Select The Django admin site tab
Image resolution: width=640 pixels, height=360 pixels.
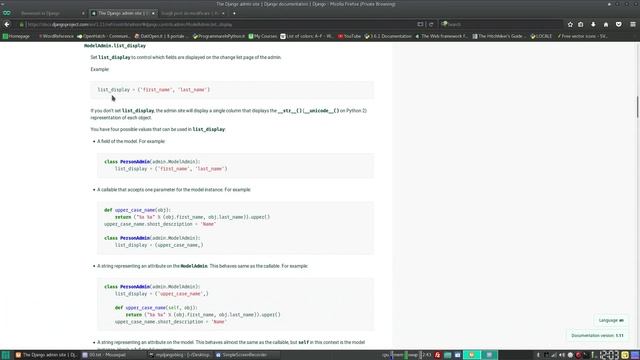(124, 13)
